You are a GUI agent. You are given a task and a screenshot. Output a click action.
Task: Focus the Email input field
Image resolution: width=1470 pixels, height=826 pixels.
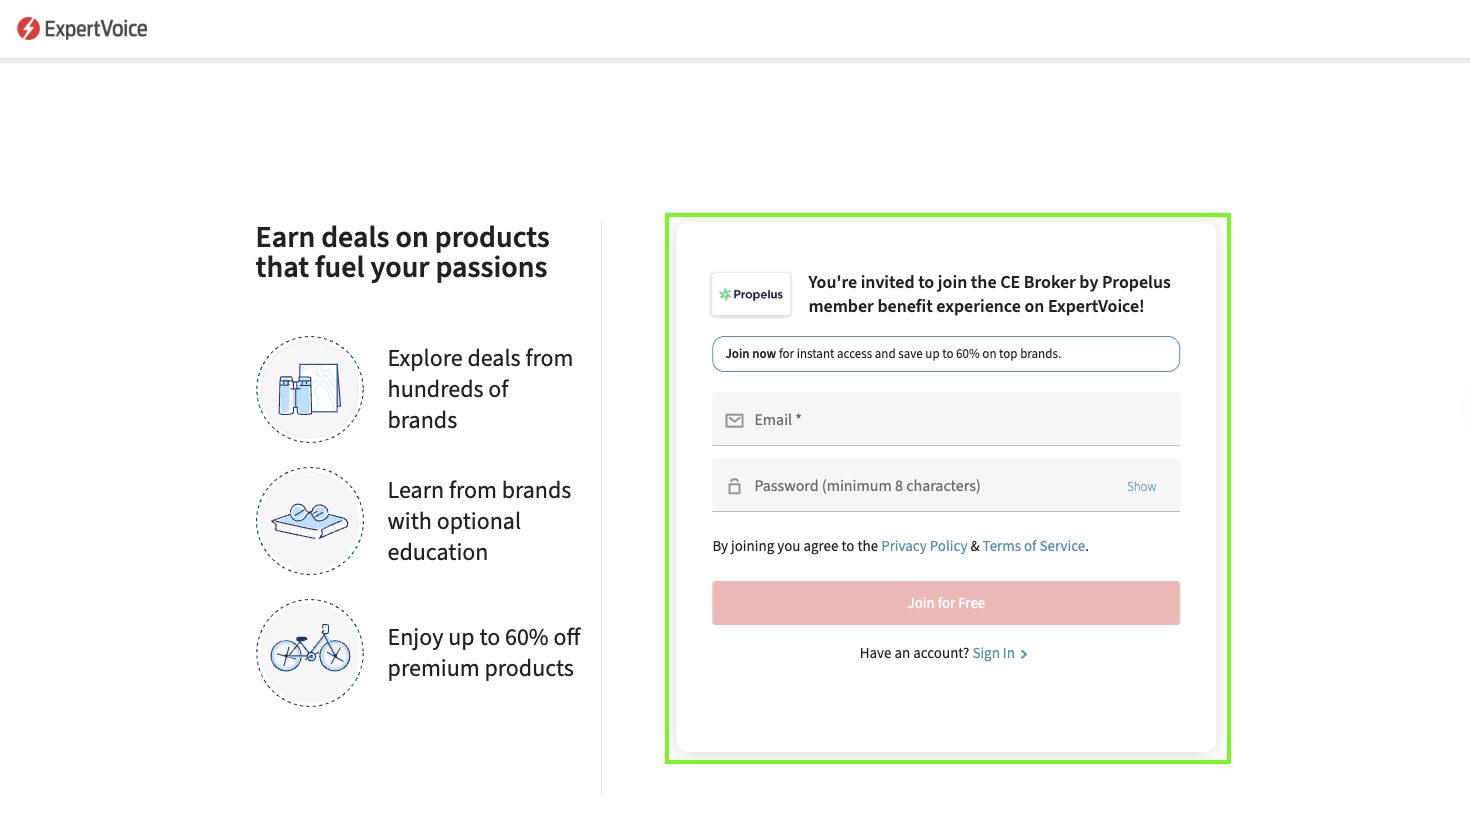point(960,420)
